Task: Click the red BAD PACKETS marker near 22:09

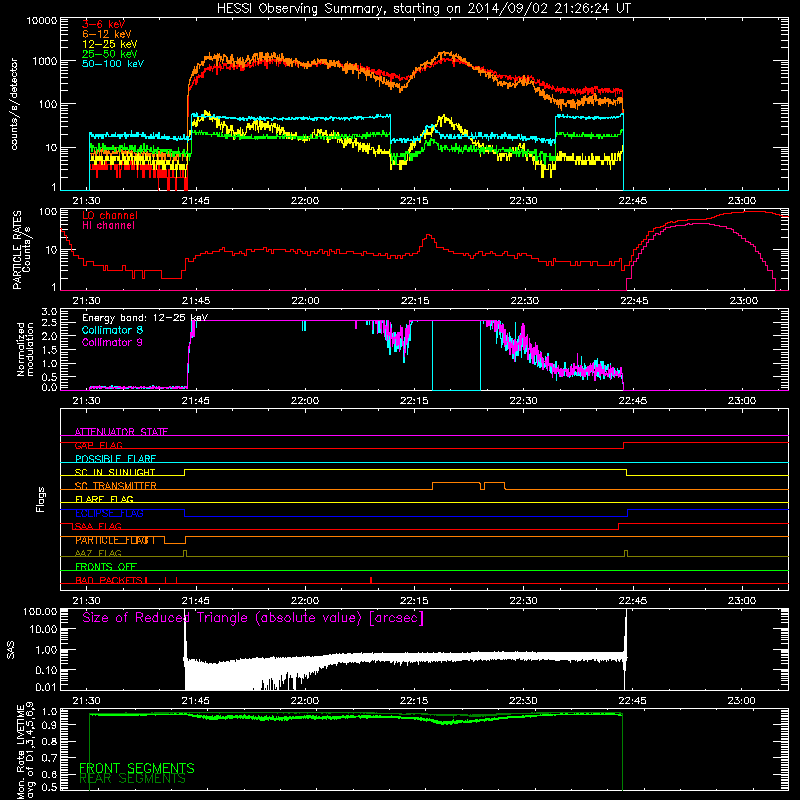Action: (x=371, y=580)
